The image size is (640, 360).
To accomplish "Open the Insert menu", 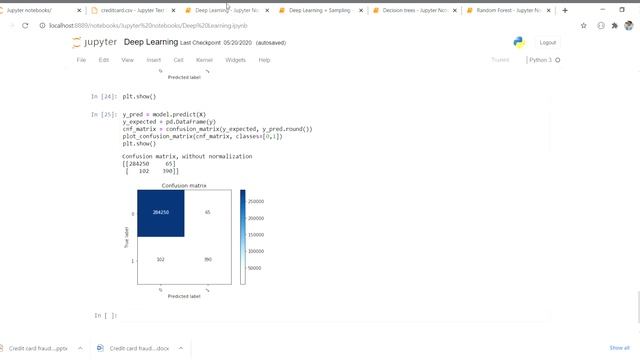I will point(154,60).
